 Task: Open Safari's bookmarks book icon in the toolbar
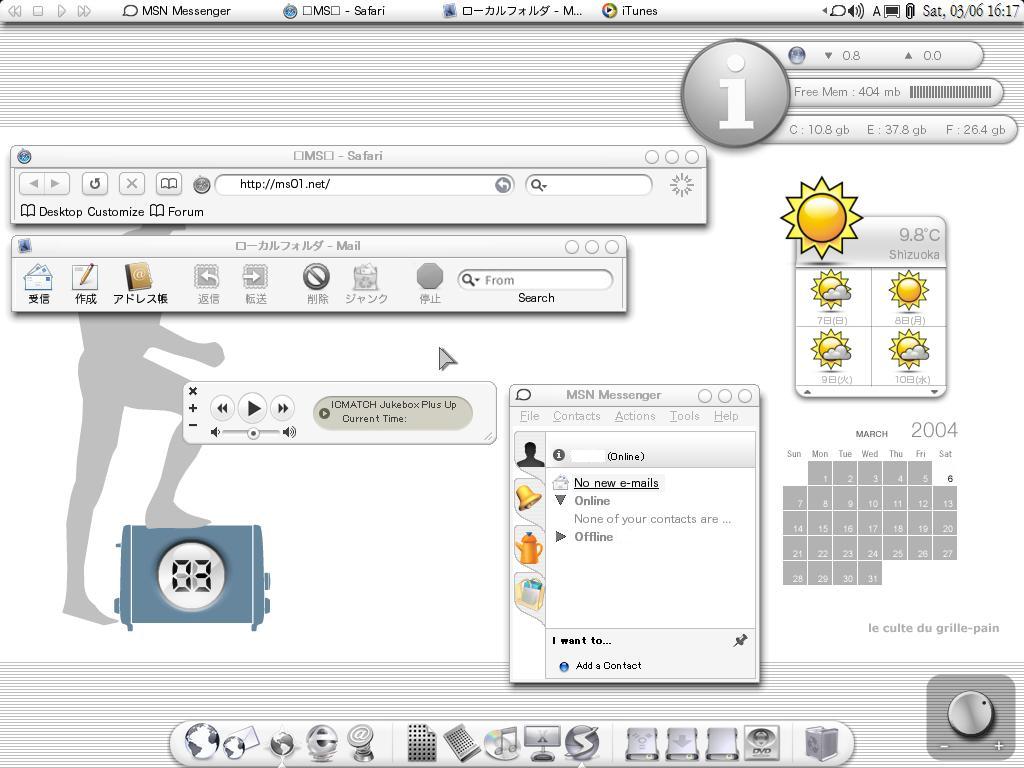pyautogui.click(x=168, y=184)
